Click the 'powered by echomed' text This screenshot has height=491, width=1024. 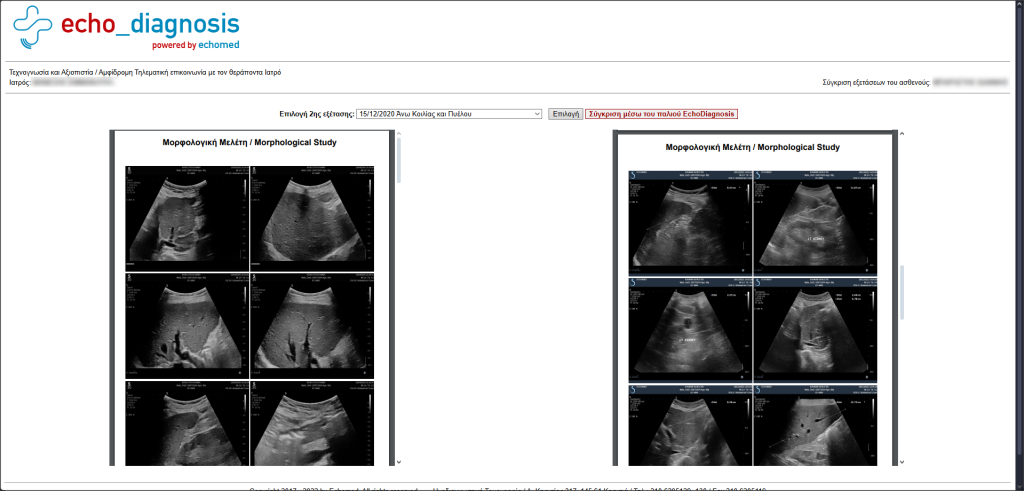click(x=196, y=45)
